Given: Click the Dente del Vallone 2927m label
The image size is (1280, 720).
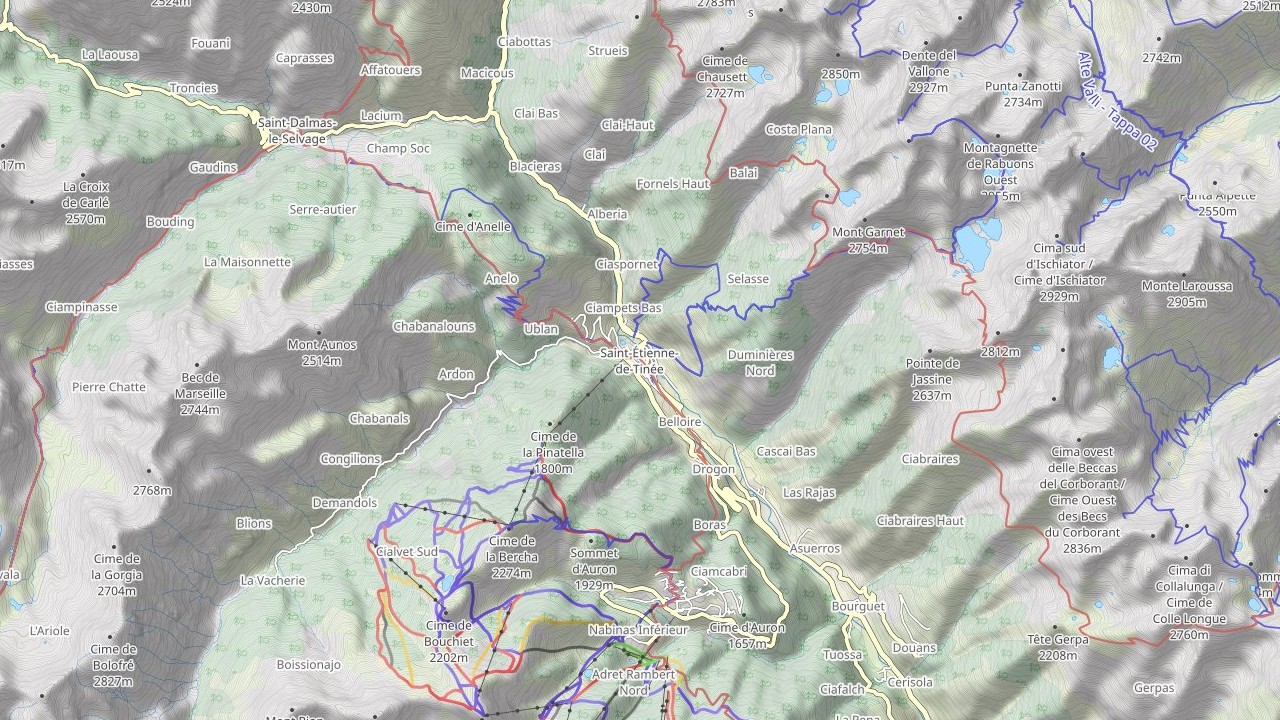Looking at the screenshot, I should pyautogui.click(x=929, y=71).
